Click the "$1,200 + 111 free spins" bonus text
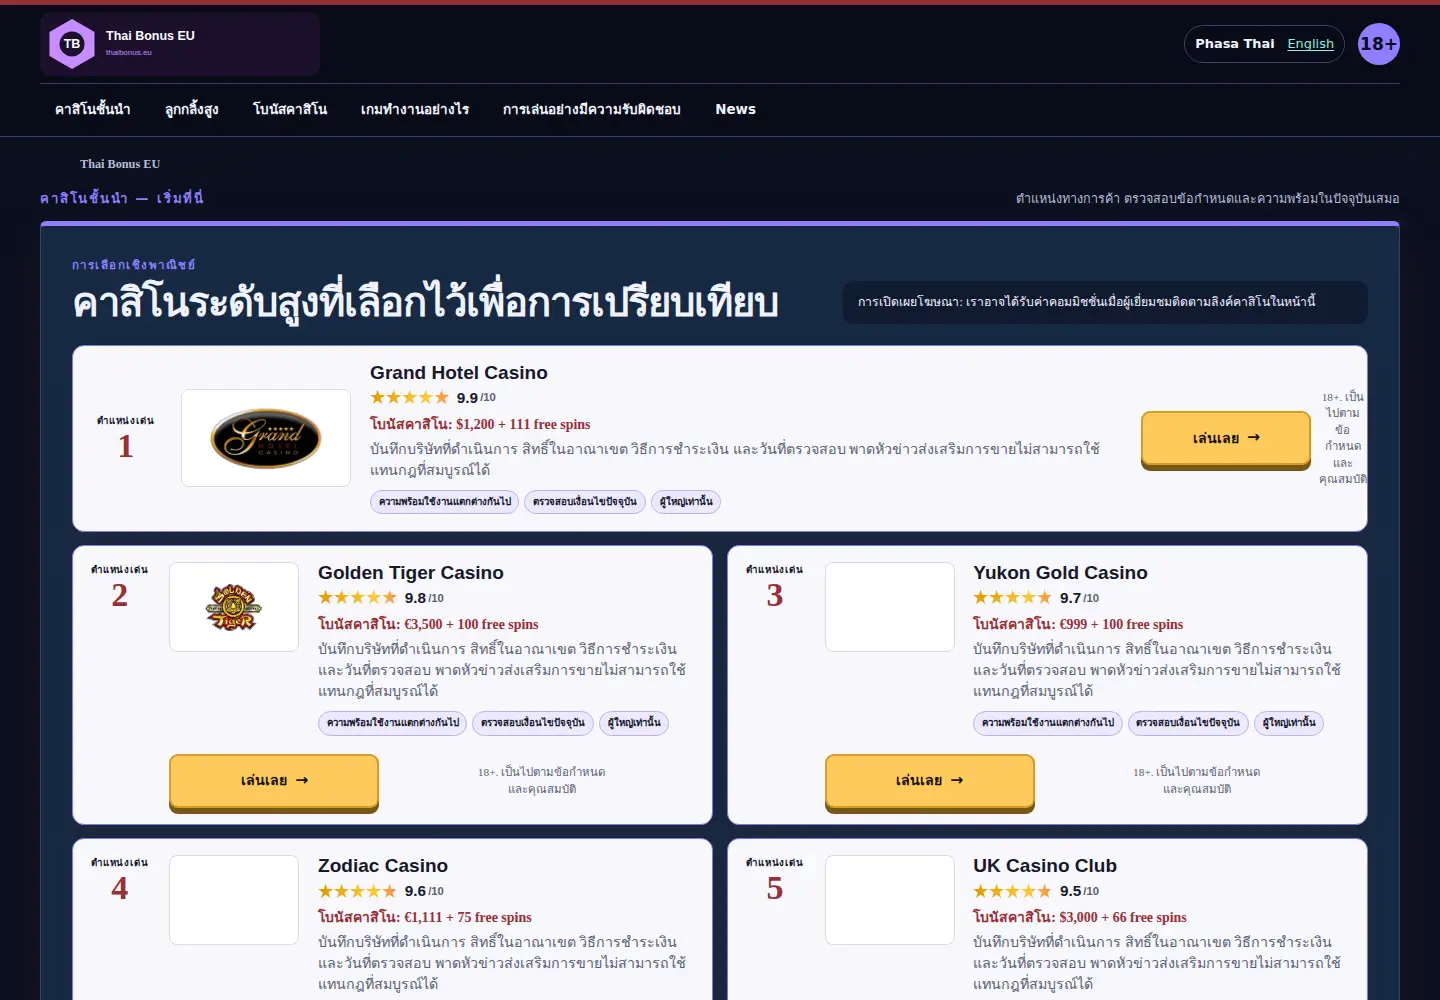 523,424
